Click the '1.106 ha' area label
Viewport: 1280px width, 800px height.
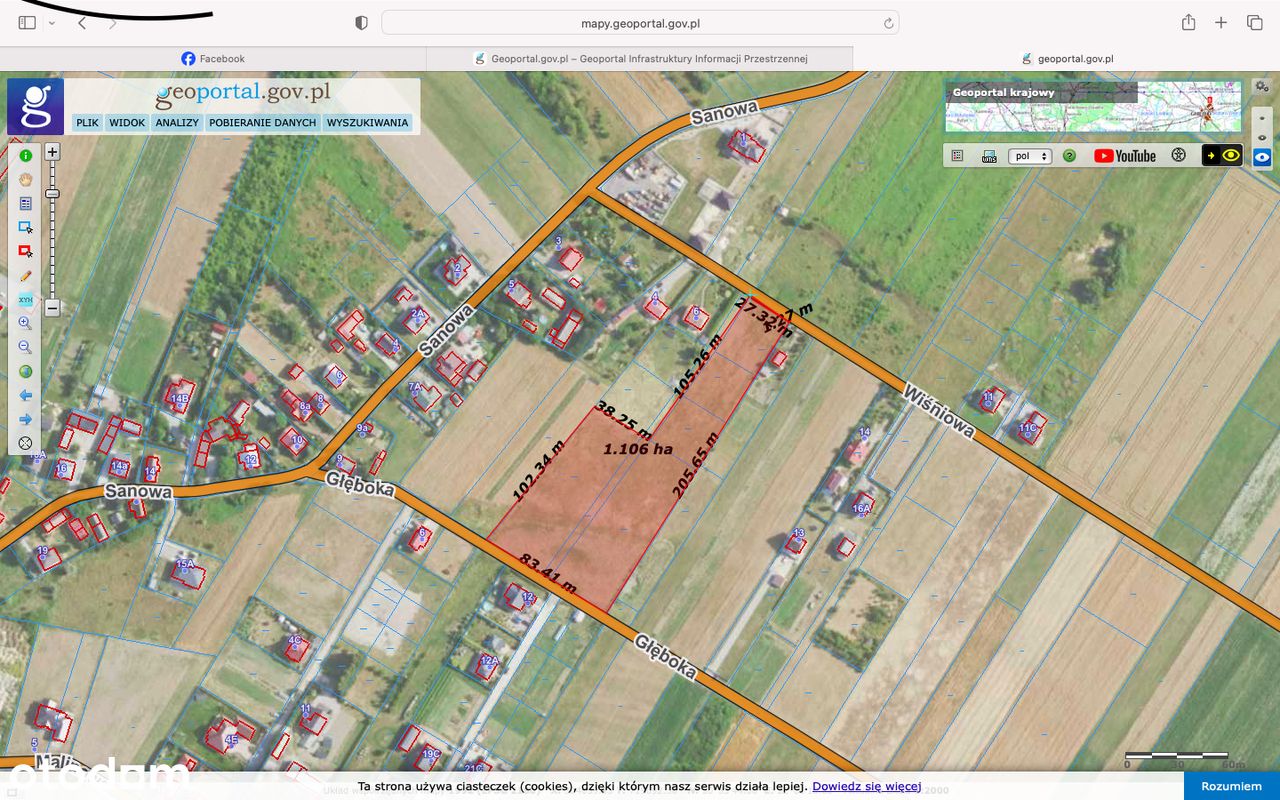coord(638,449)
